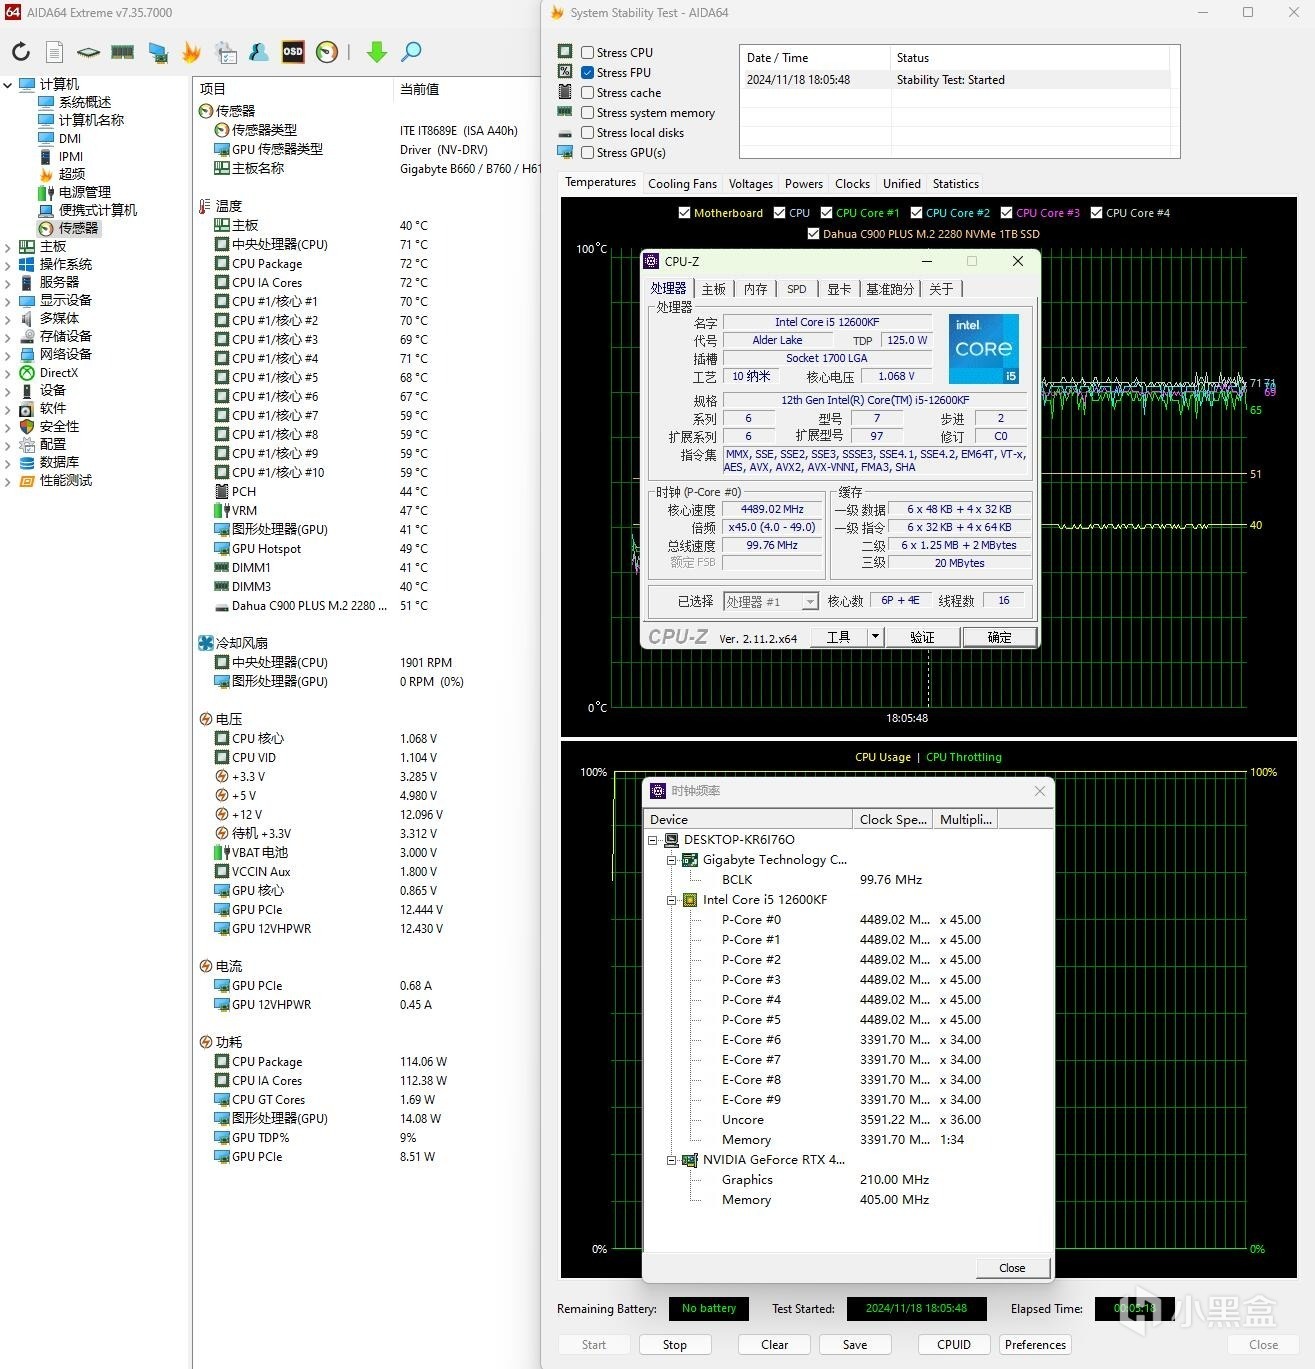Open the 处理器 #1 selection dropdown in CPU-Z

coord(809,601)
